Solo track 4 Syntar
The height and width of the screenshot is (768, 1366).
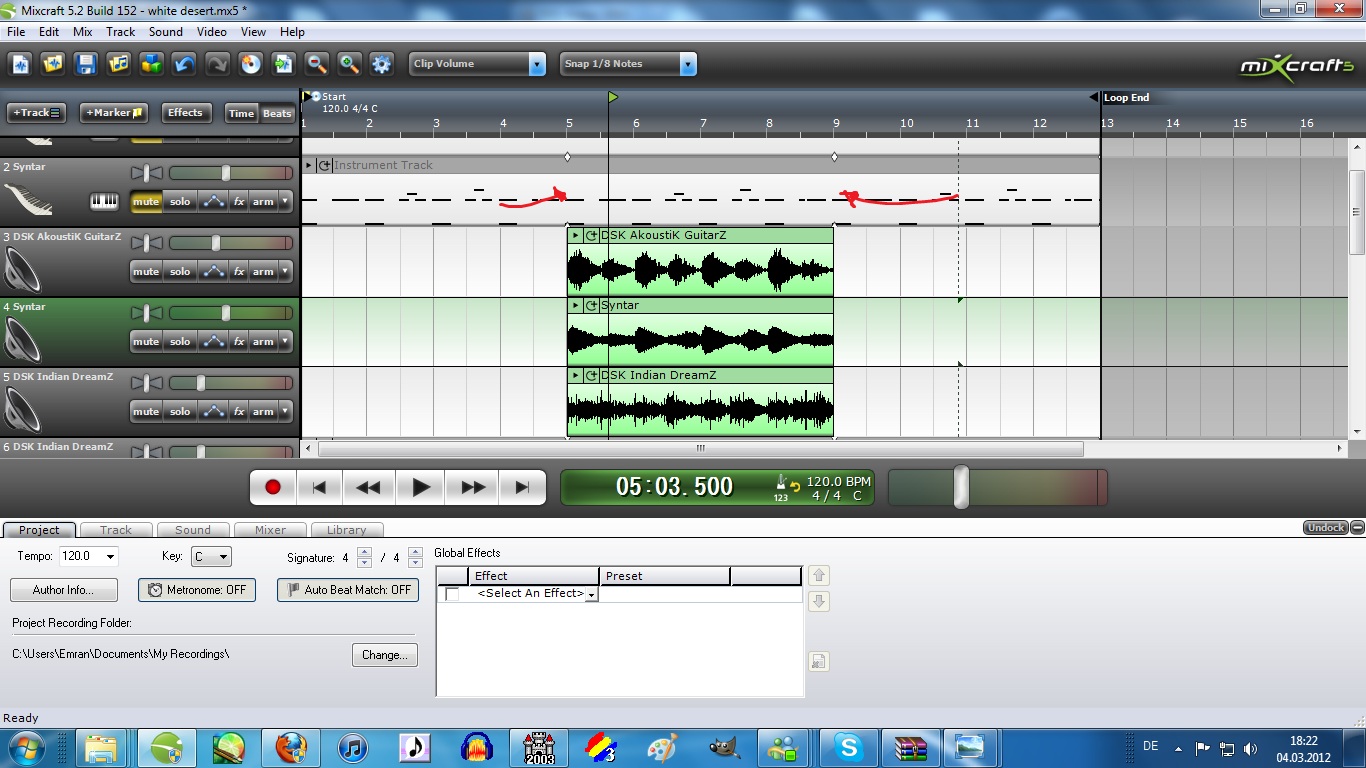(180, 342)
